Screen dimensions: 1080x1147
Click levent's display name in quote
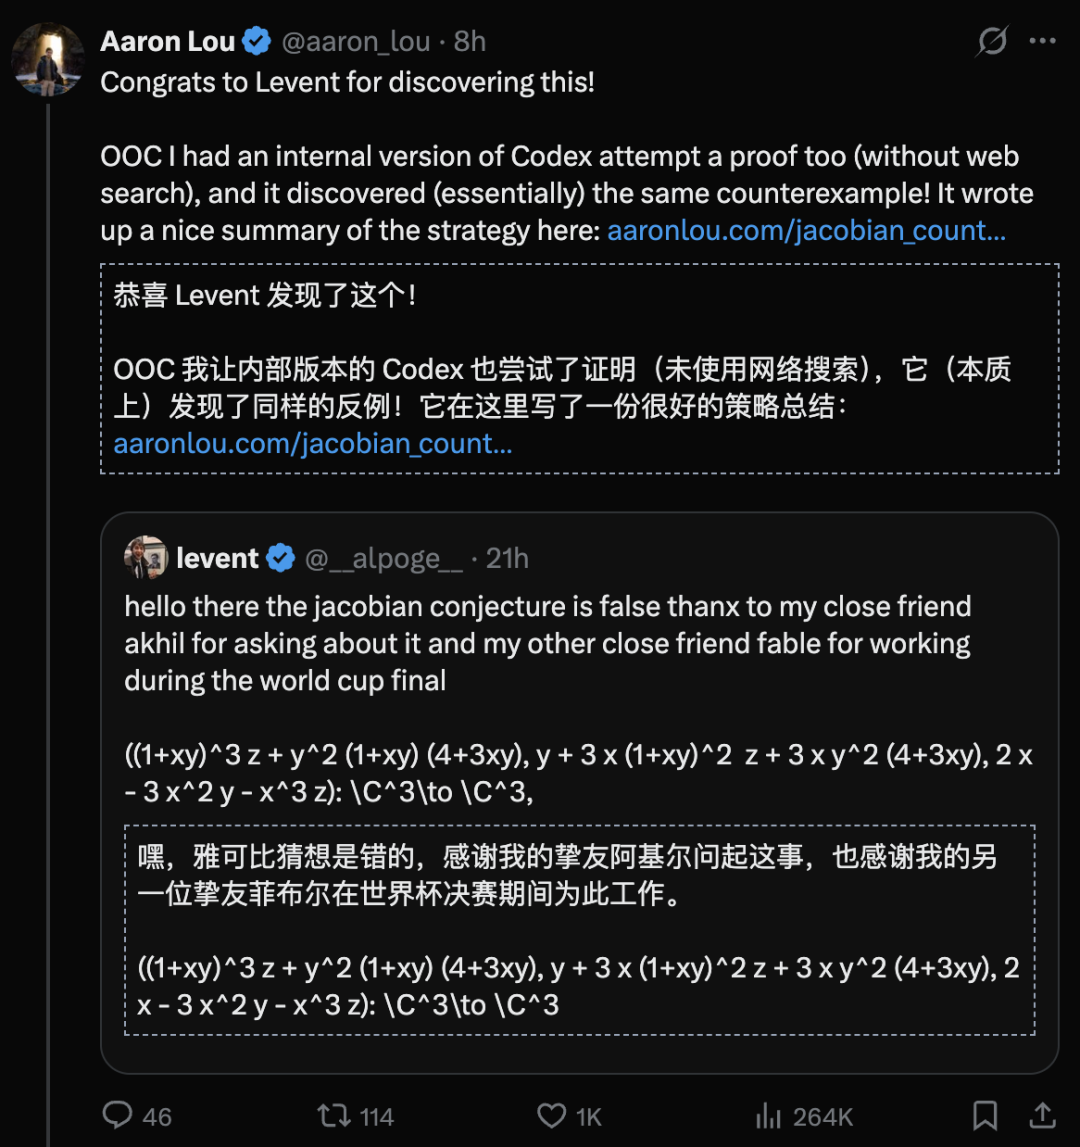tap(217, 558)
